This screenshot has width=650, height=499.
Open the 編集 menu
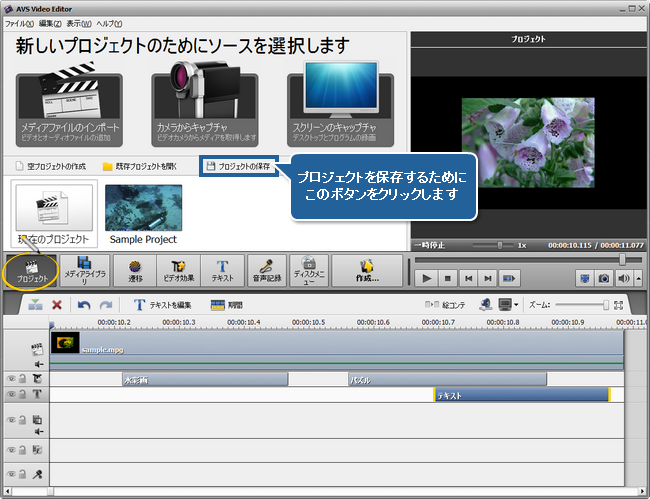50,22
